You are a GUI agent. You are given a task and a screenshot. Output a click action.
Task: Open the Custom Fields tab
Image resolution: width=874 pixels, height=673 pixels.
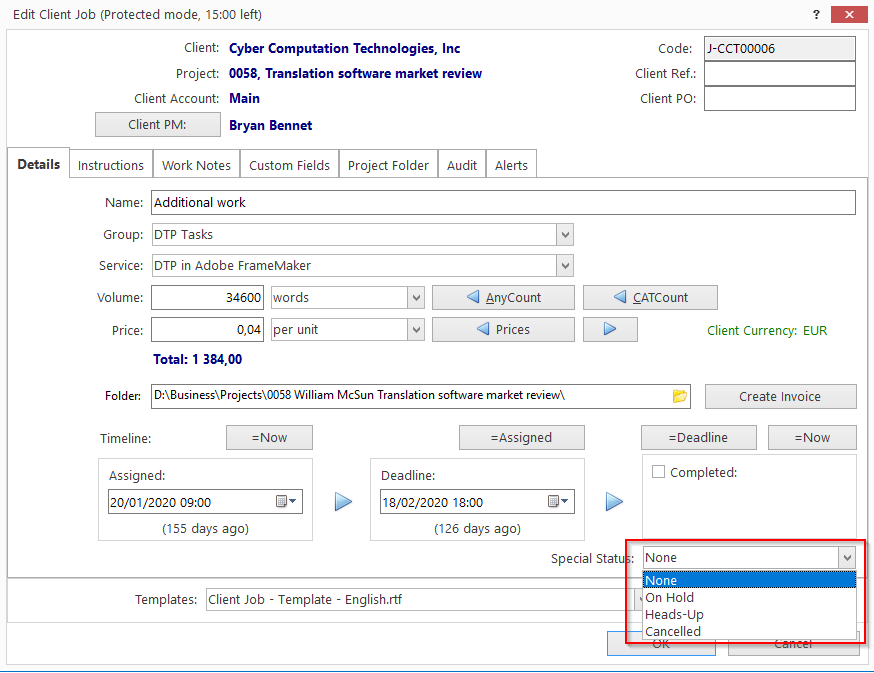tap(289, 166)
